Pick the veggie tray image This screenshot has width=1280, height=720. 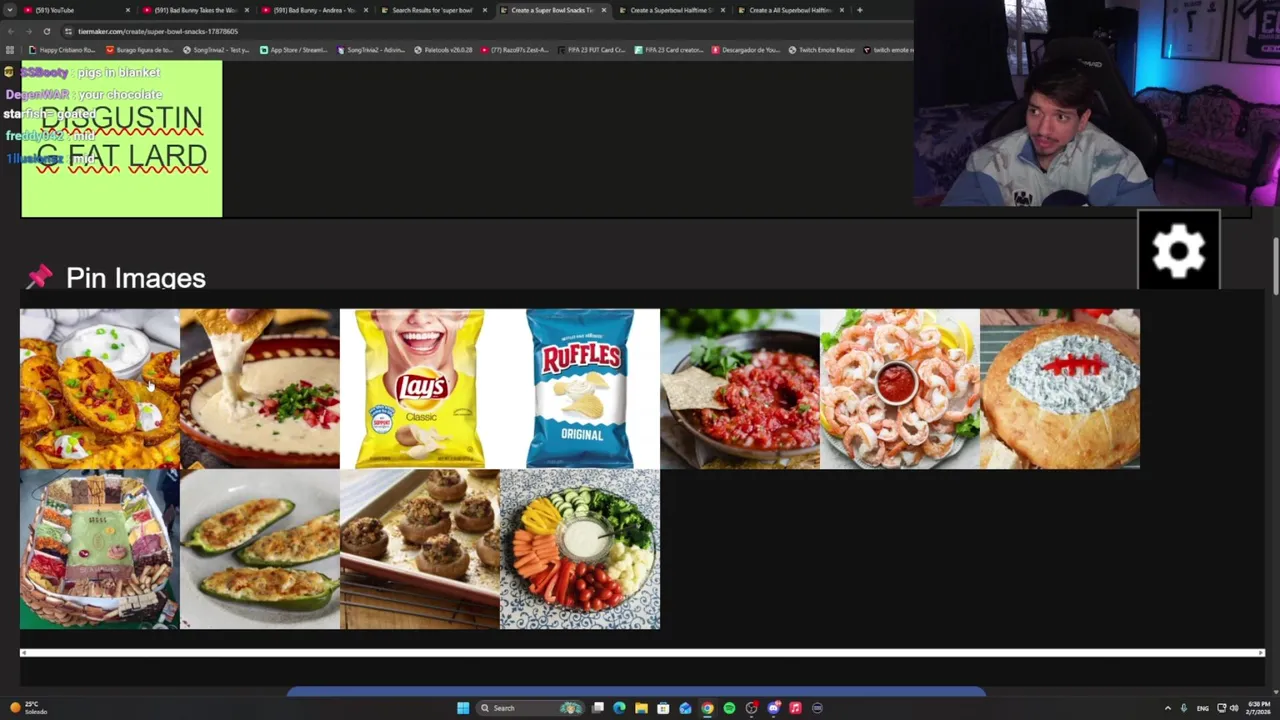(580, 549)
